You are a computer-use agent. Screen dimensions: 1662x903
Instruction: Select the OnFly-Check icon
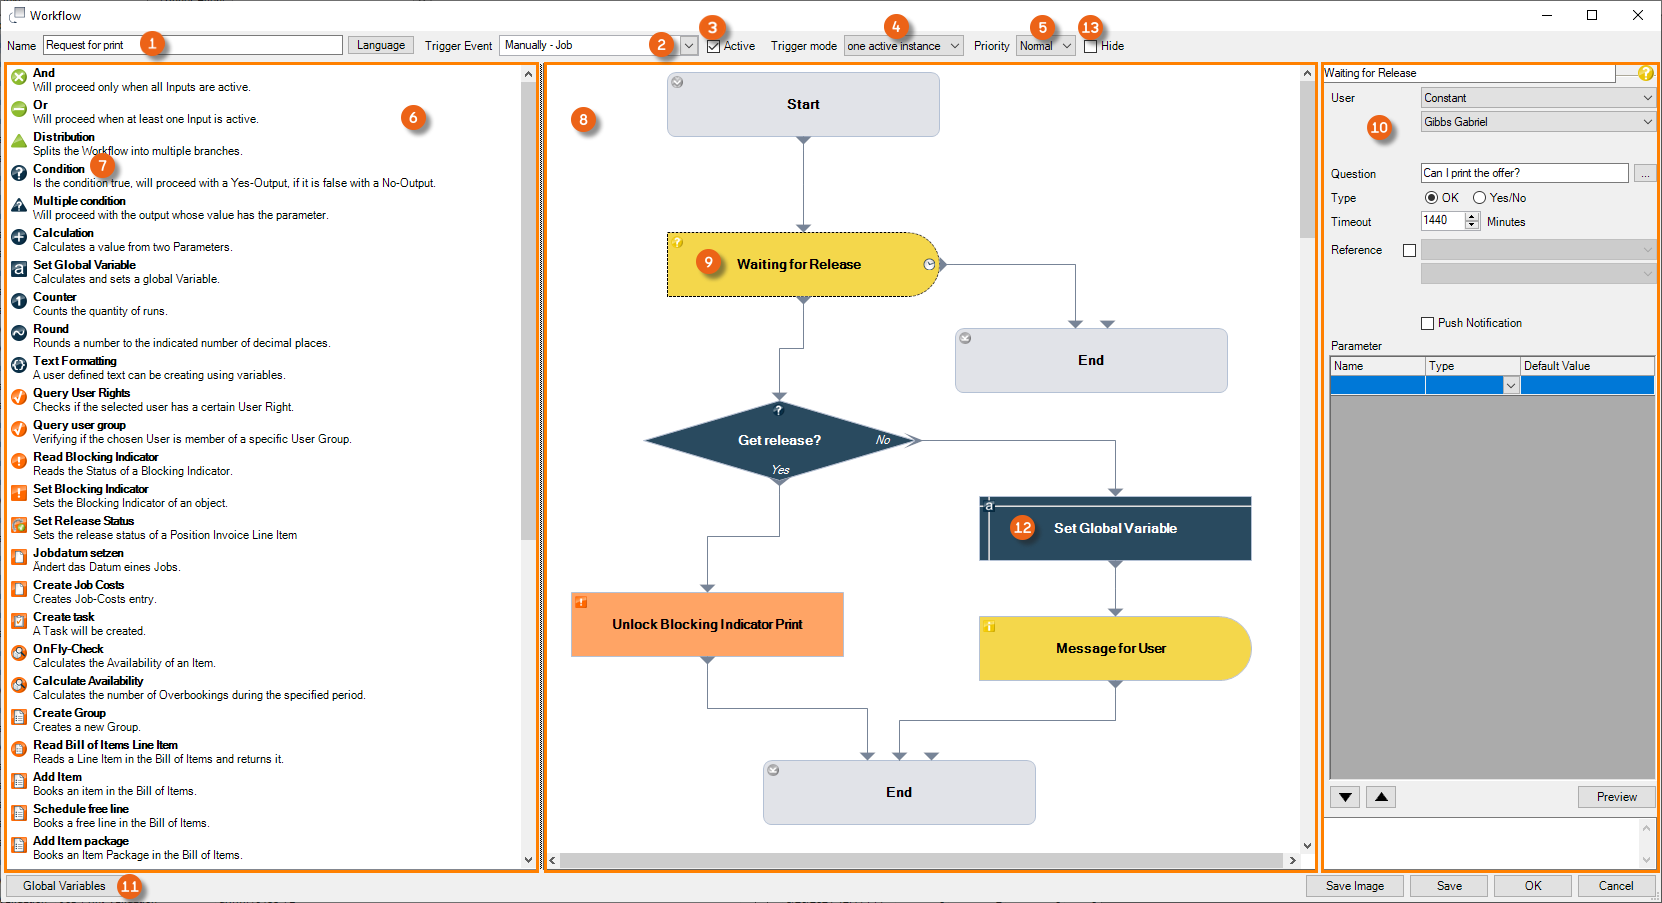click(18, 653)
